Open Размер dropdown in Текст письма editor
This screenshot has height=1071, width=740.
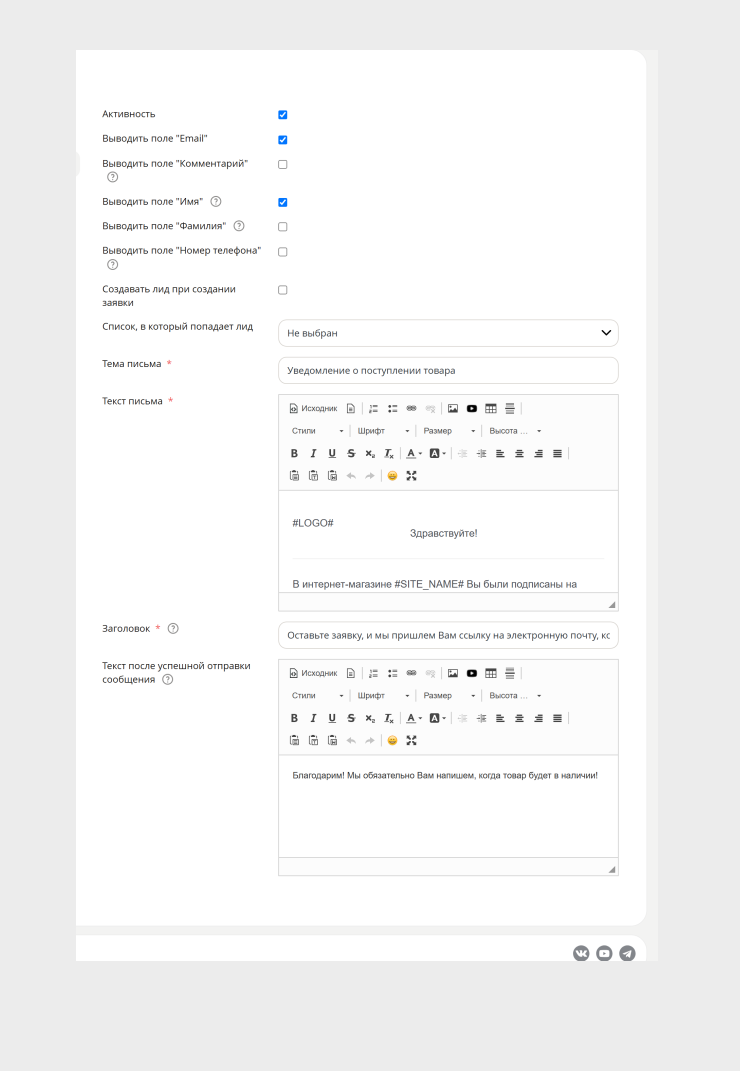(449, 431)
